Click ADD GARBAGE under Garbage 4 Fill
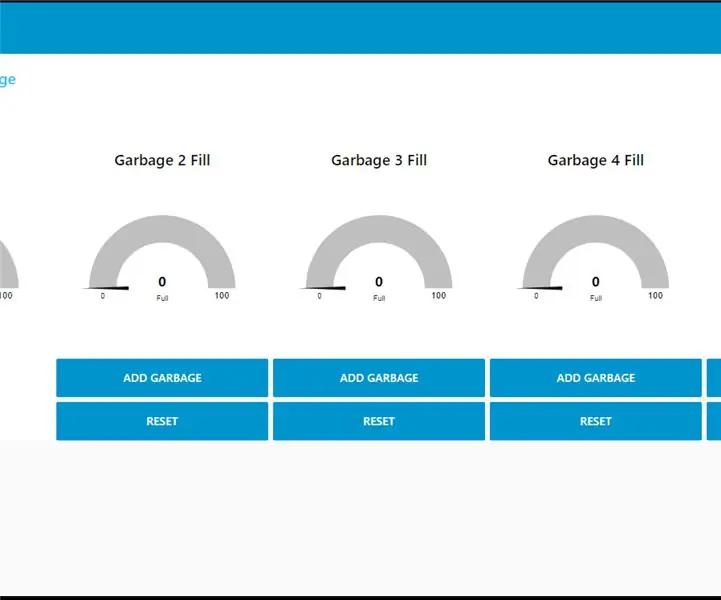Viewport: 721px width, 600px height. point(595,378)
